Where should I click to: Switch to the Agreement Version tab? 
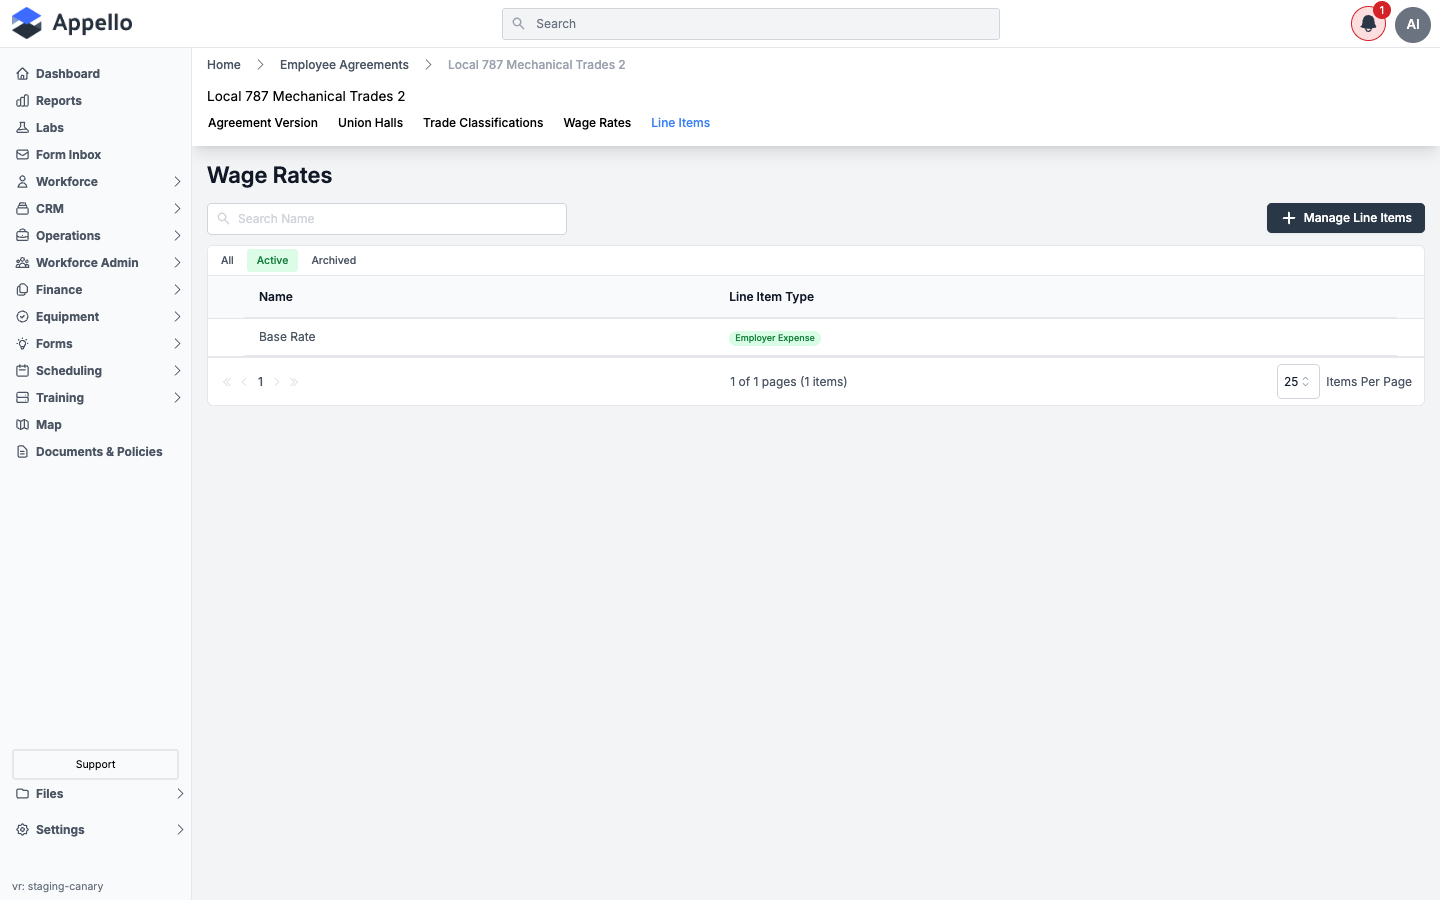[x=263, y=123]
